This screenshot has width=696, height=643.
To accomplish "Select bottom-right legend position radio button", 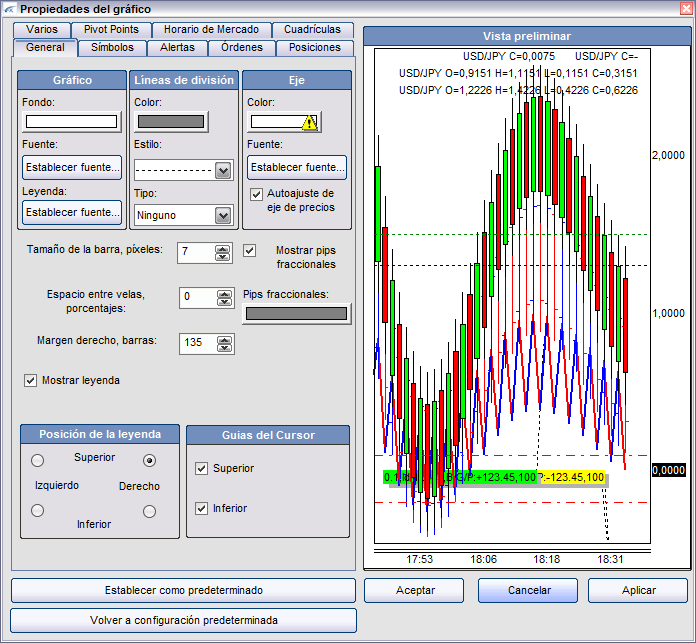I will point(150,511).
